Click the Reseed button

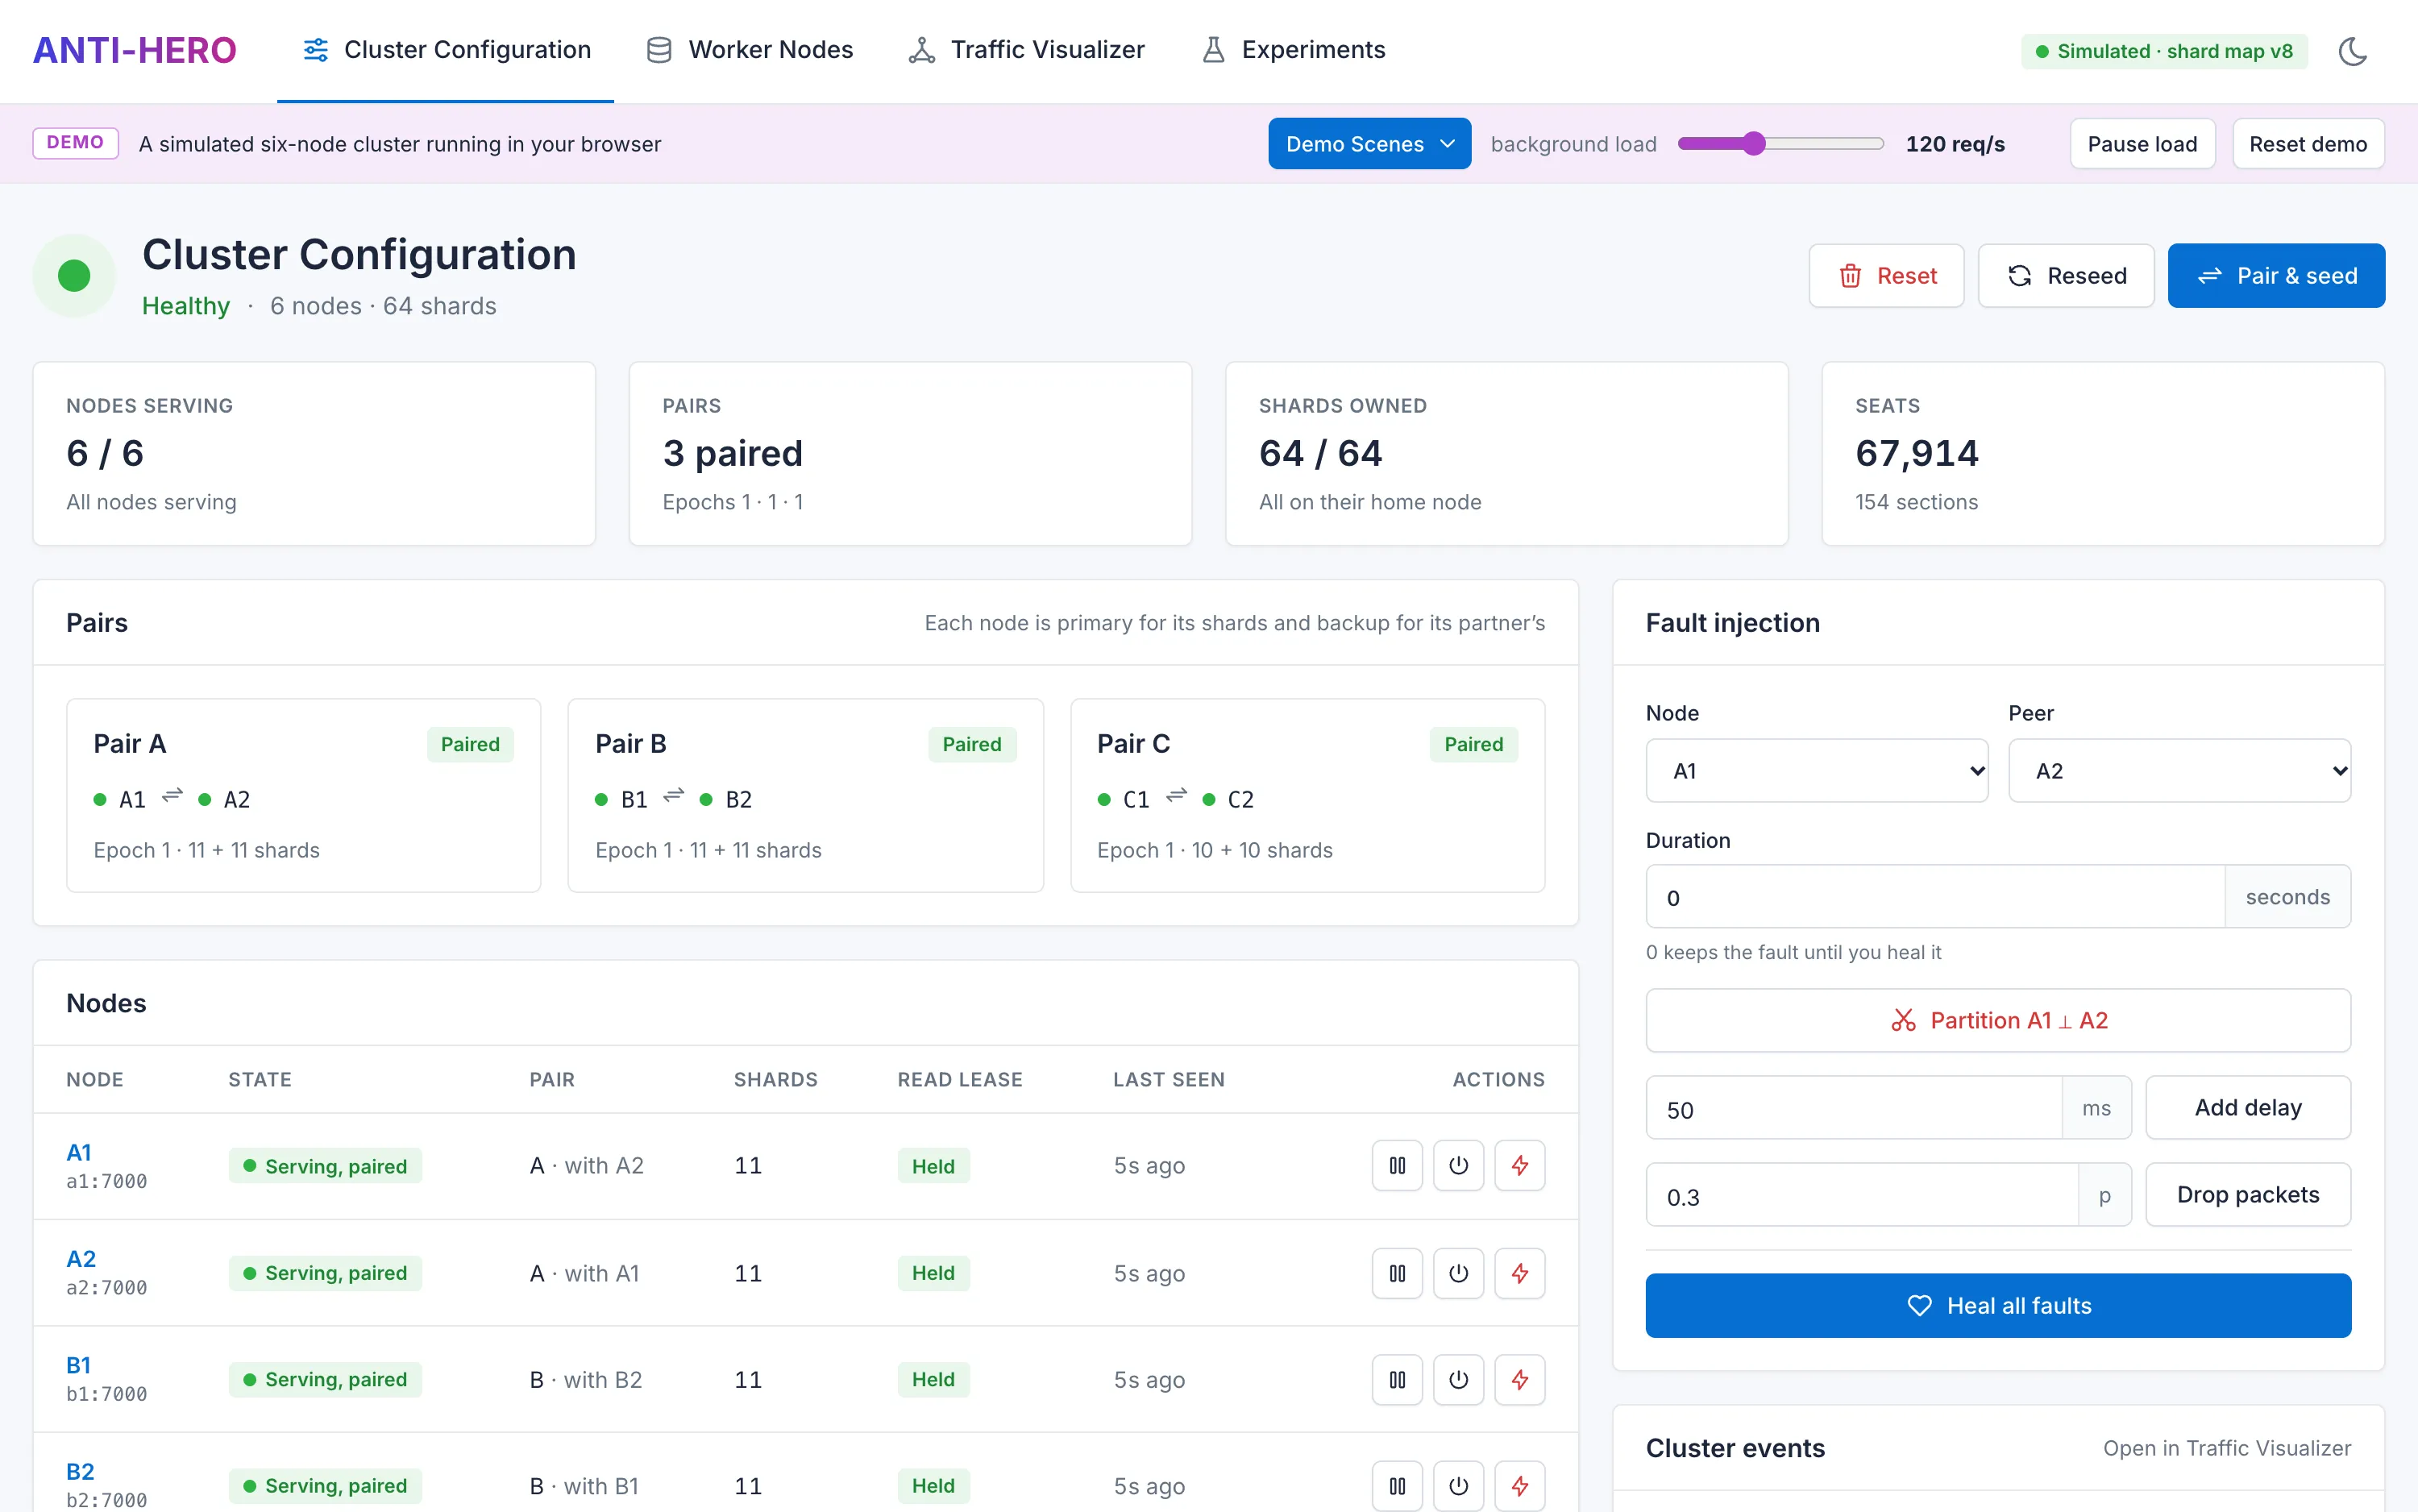click(2065, 275)
